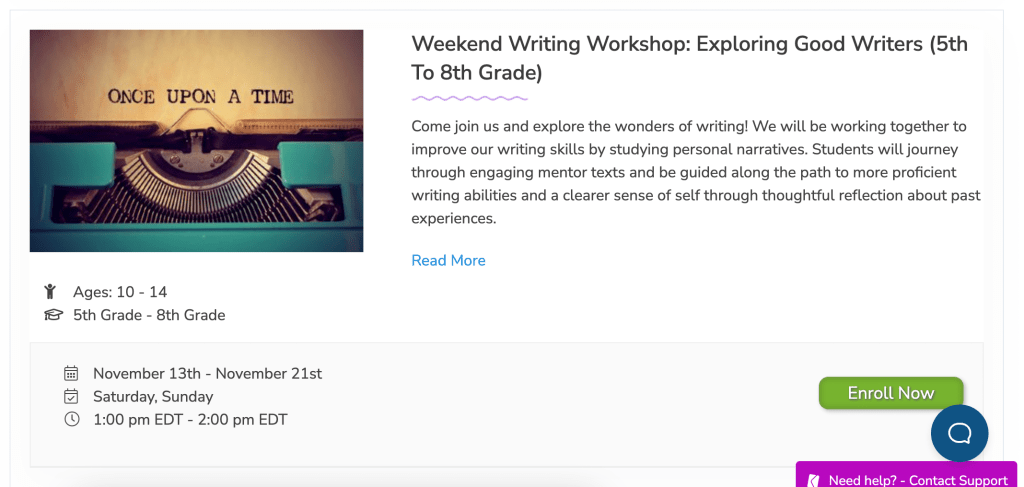Viewport: 1024px width, 487px height.
Task: Click the purple wavy line under the title
Action: click(469, 98)
